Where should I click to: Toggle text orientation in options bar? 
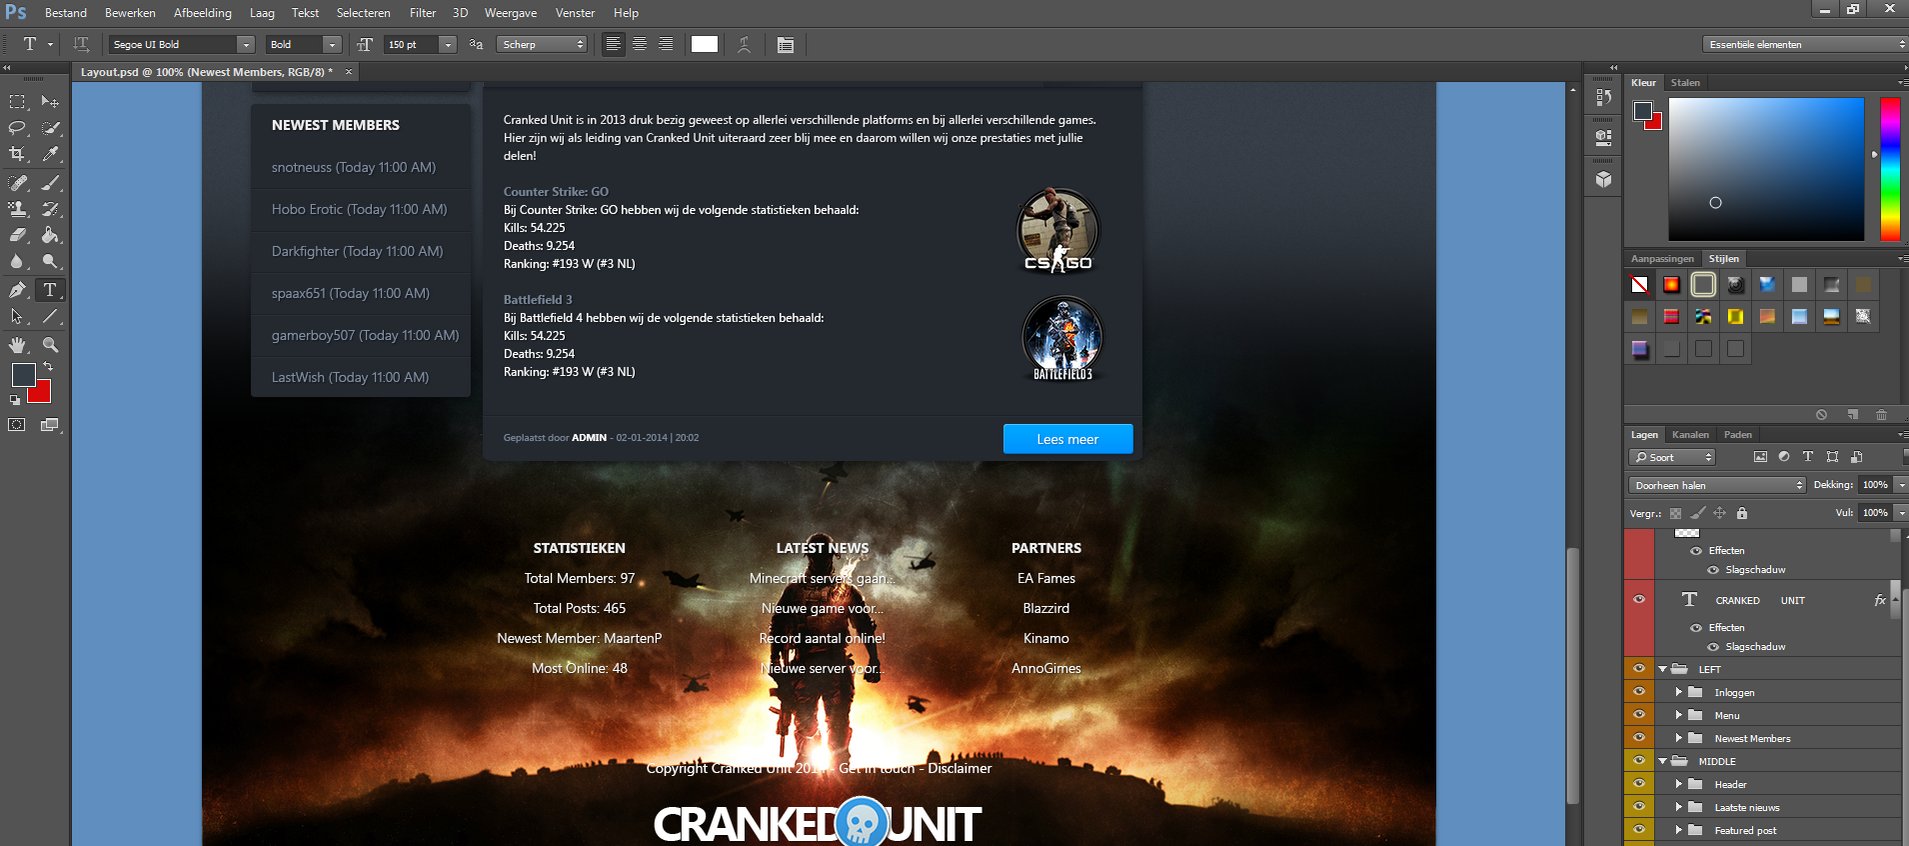[x=81, y=44]
